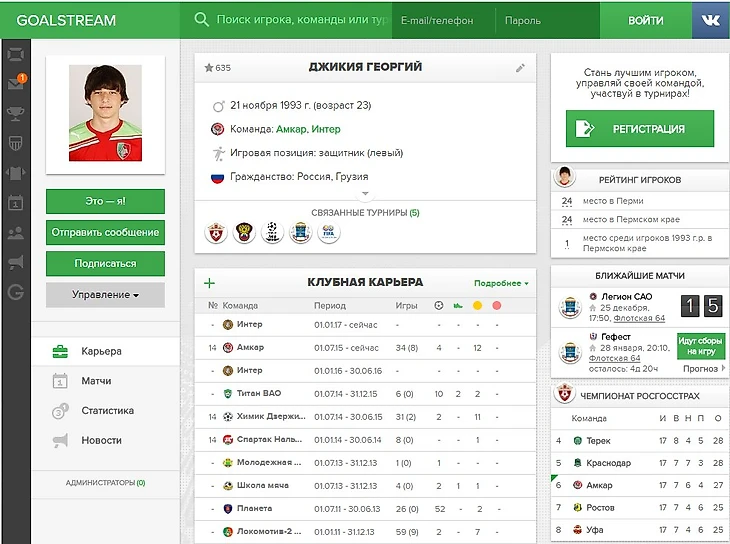Open first related tournament badge

click(216, 232)
